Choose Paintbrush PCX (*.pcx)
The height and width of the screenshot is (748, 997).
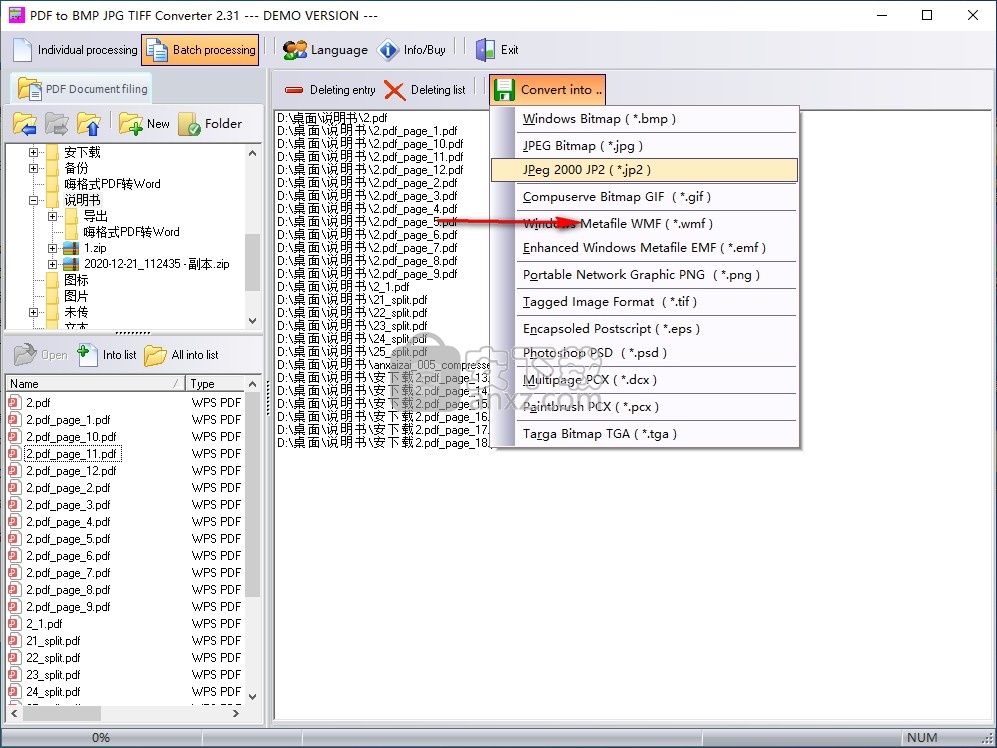click(643, 406)
